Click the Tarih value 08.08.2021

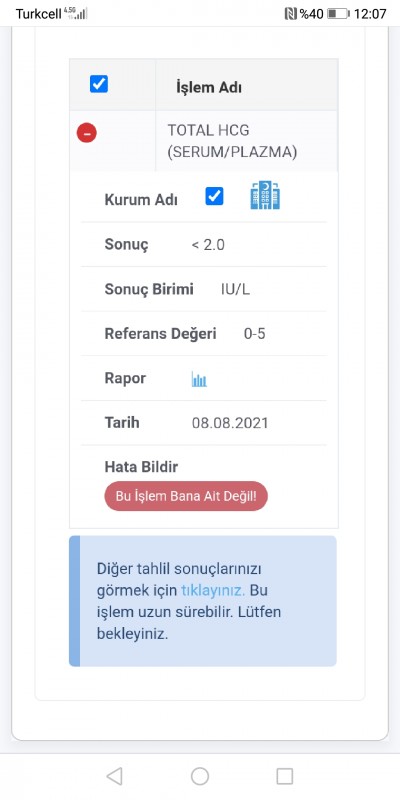click(x=230, y=423)
